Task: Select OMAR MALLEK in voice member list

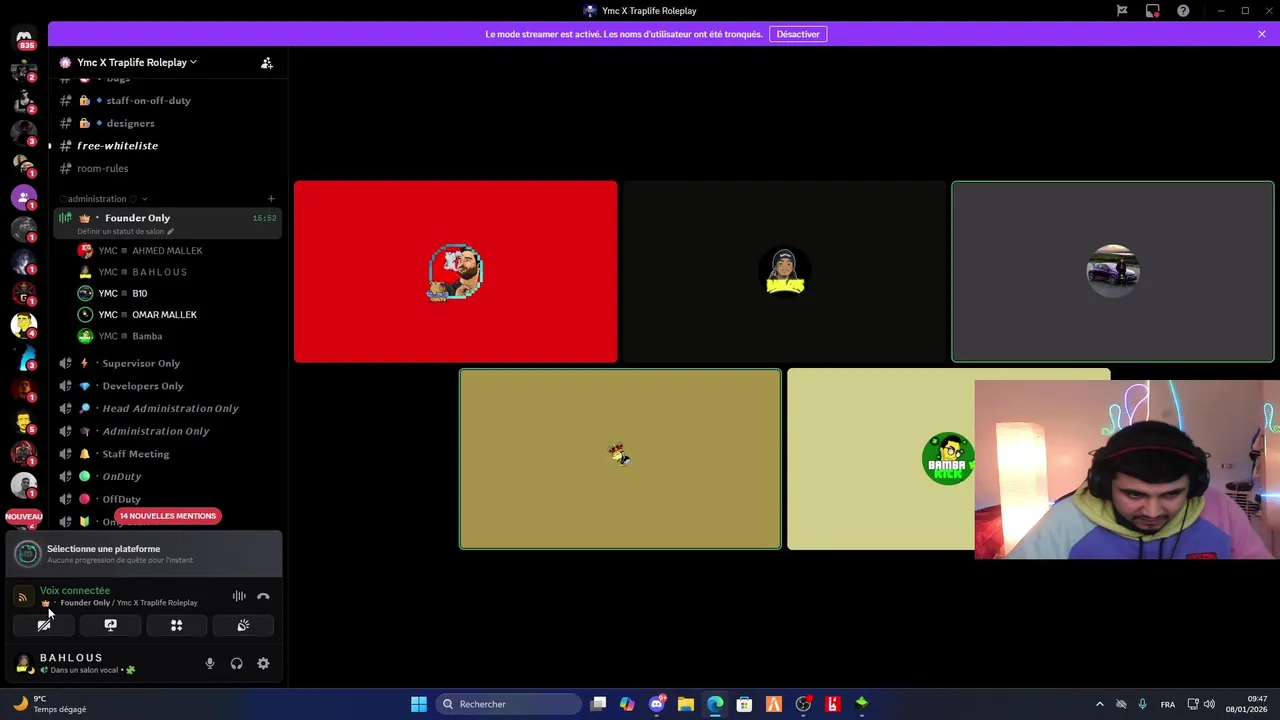Action: tap(165, 315)
